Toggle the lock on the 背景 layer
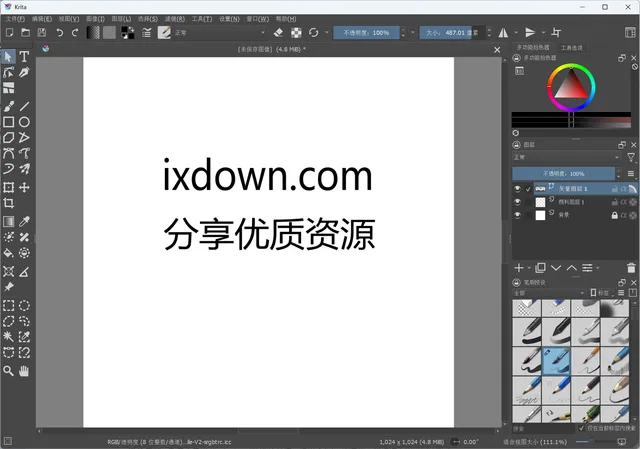The height and width of the screenshot is (449, 640). (x=614, y=215)
